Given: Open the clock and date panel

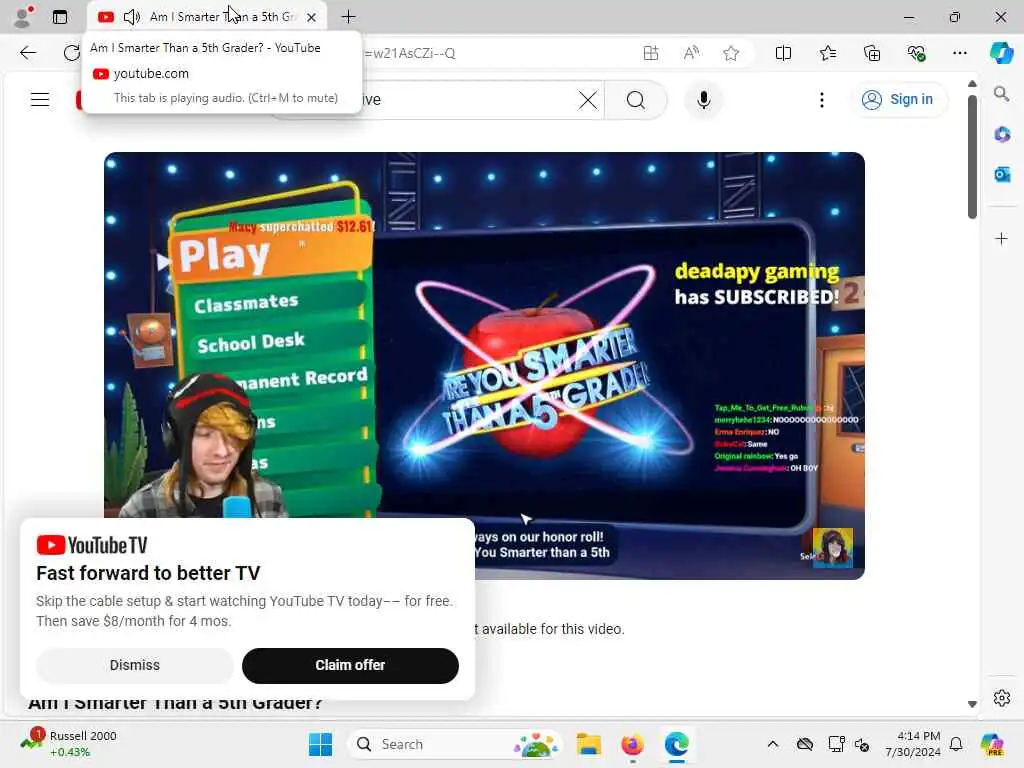Looking at the screenshot, I should coord(912,744).
